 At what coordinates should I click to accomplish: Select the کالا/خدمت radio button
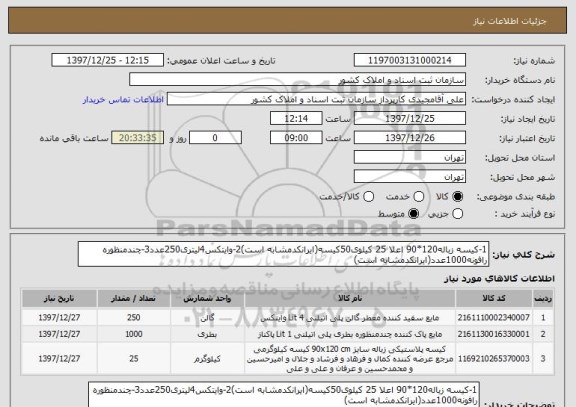(x=368, y=197)
